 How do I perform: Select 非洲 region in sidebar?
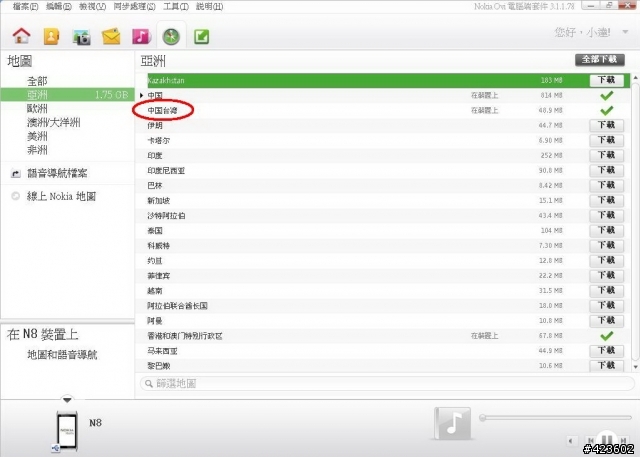click(x=37, y=150)
